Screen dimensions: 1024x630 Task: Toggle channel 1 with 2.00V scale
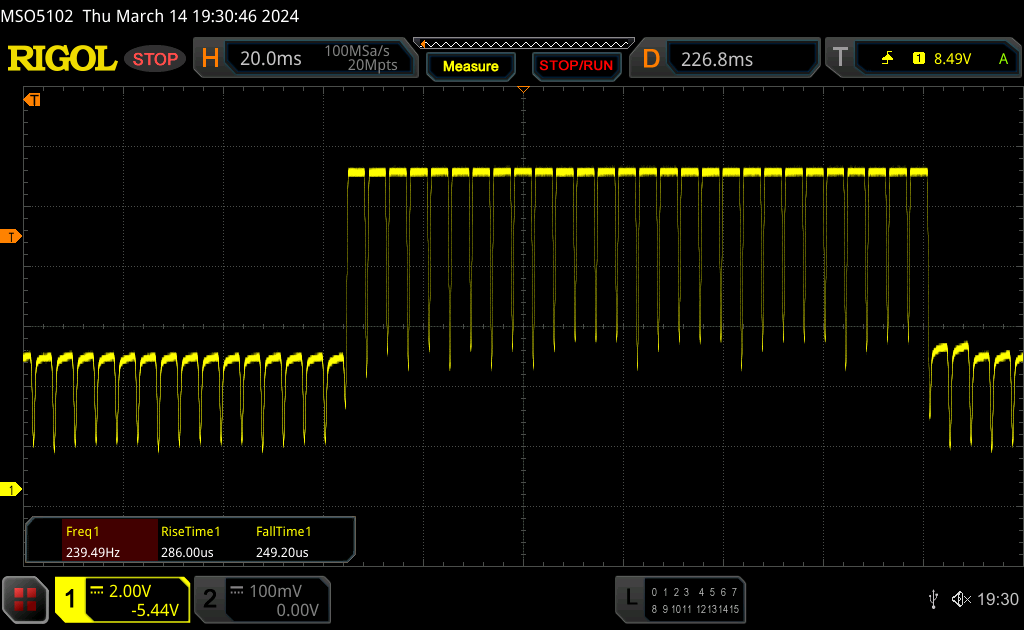click(122, 599)
